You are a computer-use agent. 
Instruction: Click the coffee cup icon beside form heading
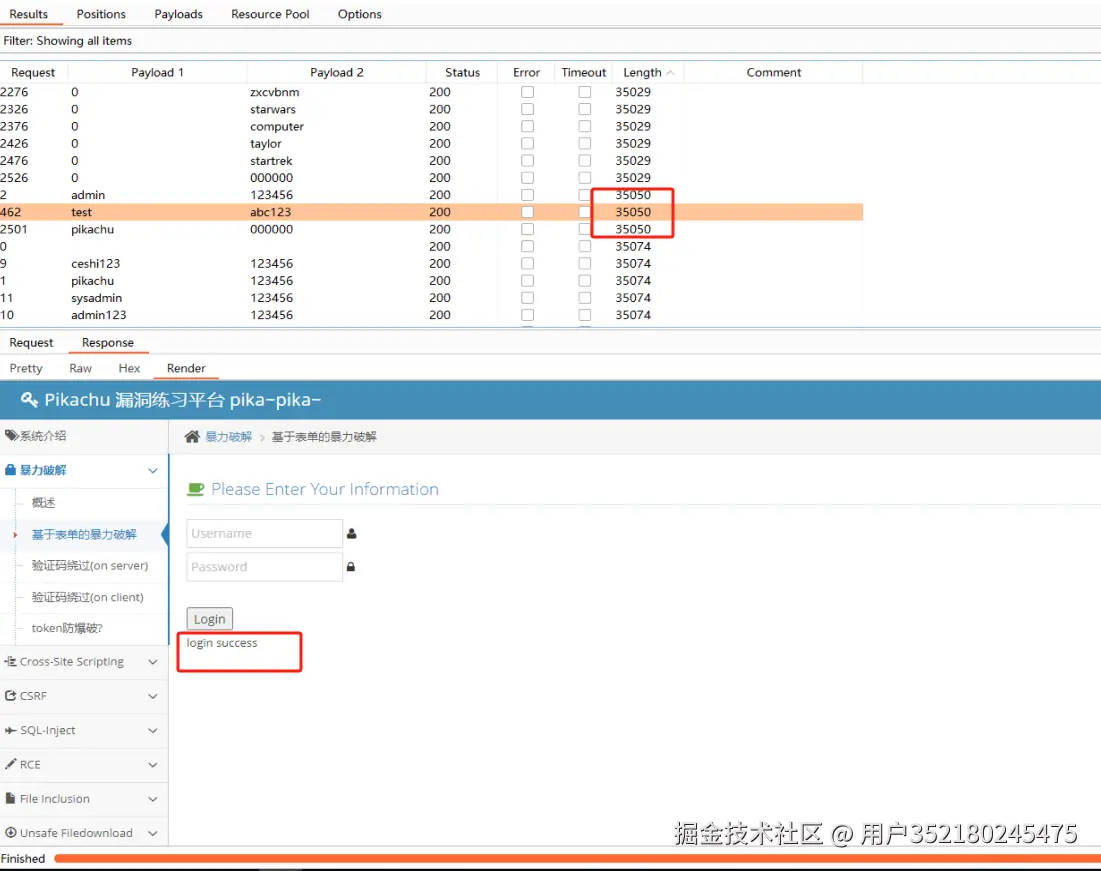pyautogui.click(x=195, y=489)
